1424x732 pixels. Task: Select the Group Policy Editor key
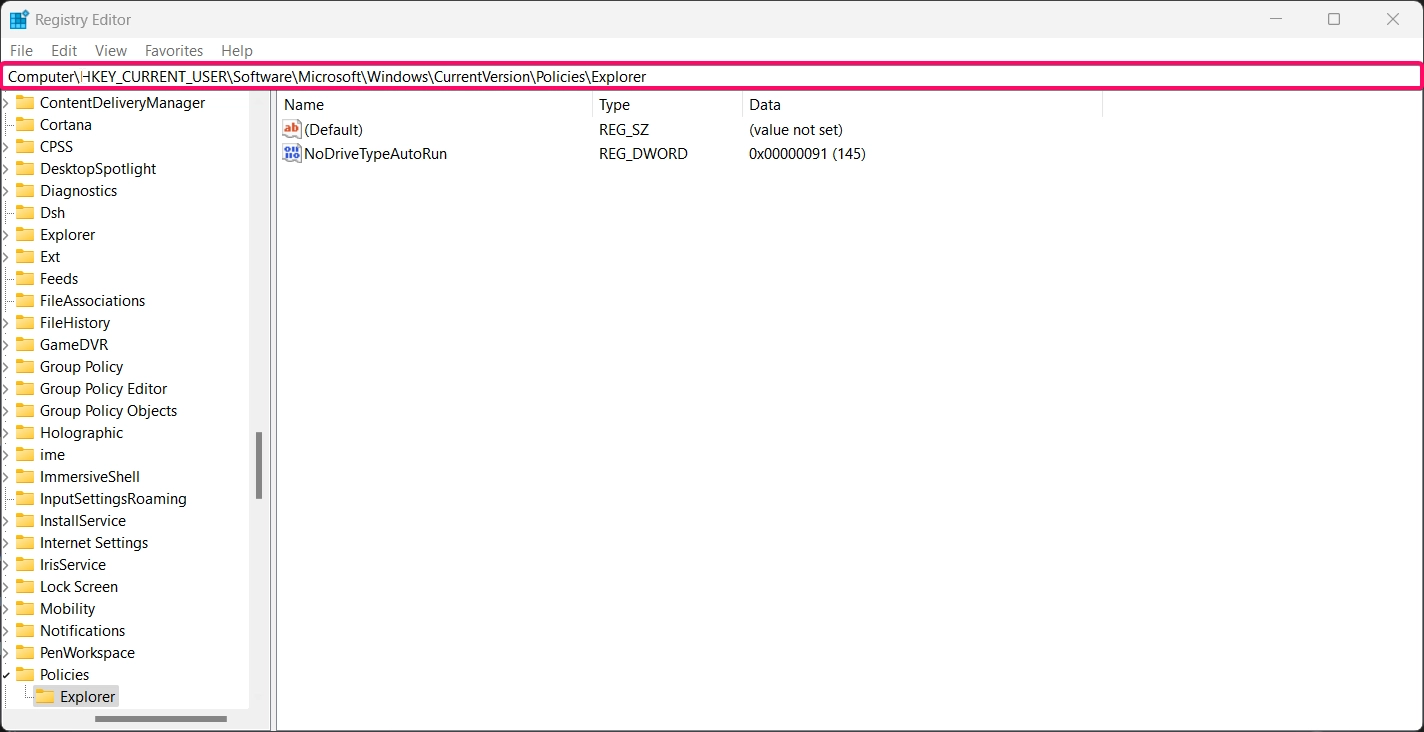(103, 388)
